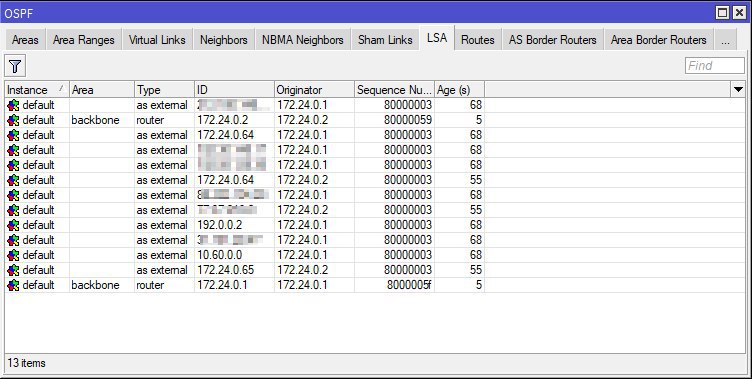The width and height of the screenshot is (752, 379).
Task: Sort by the Instance column header
Action: pos(37,90)
